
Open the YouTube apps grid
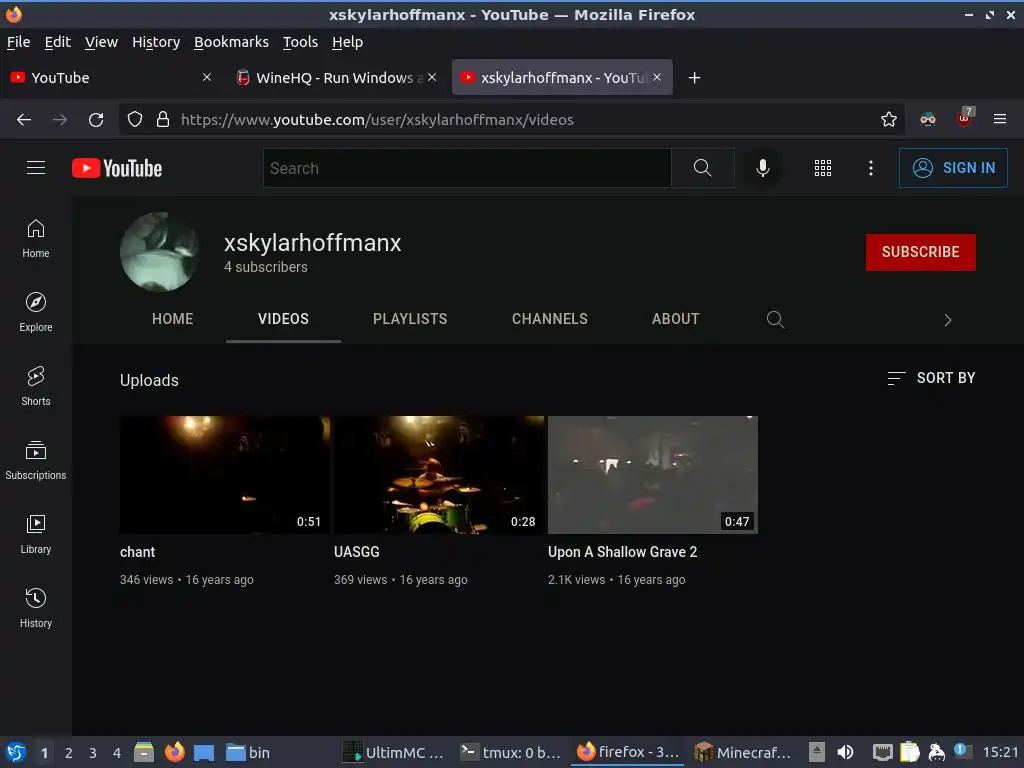point(823,168)
